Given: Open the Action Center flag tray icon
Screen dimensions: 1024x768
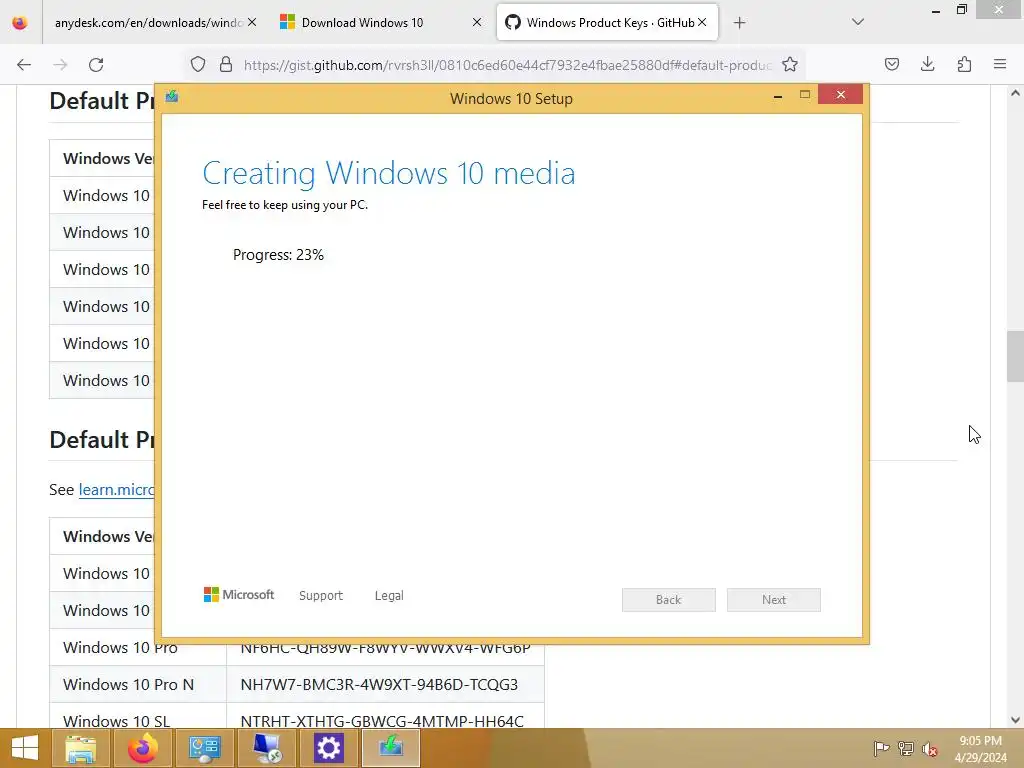Looking at the screenshot, I should (882, 748).
